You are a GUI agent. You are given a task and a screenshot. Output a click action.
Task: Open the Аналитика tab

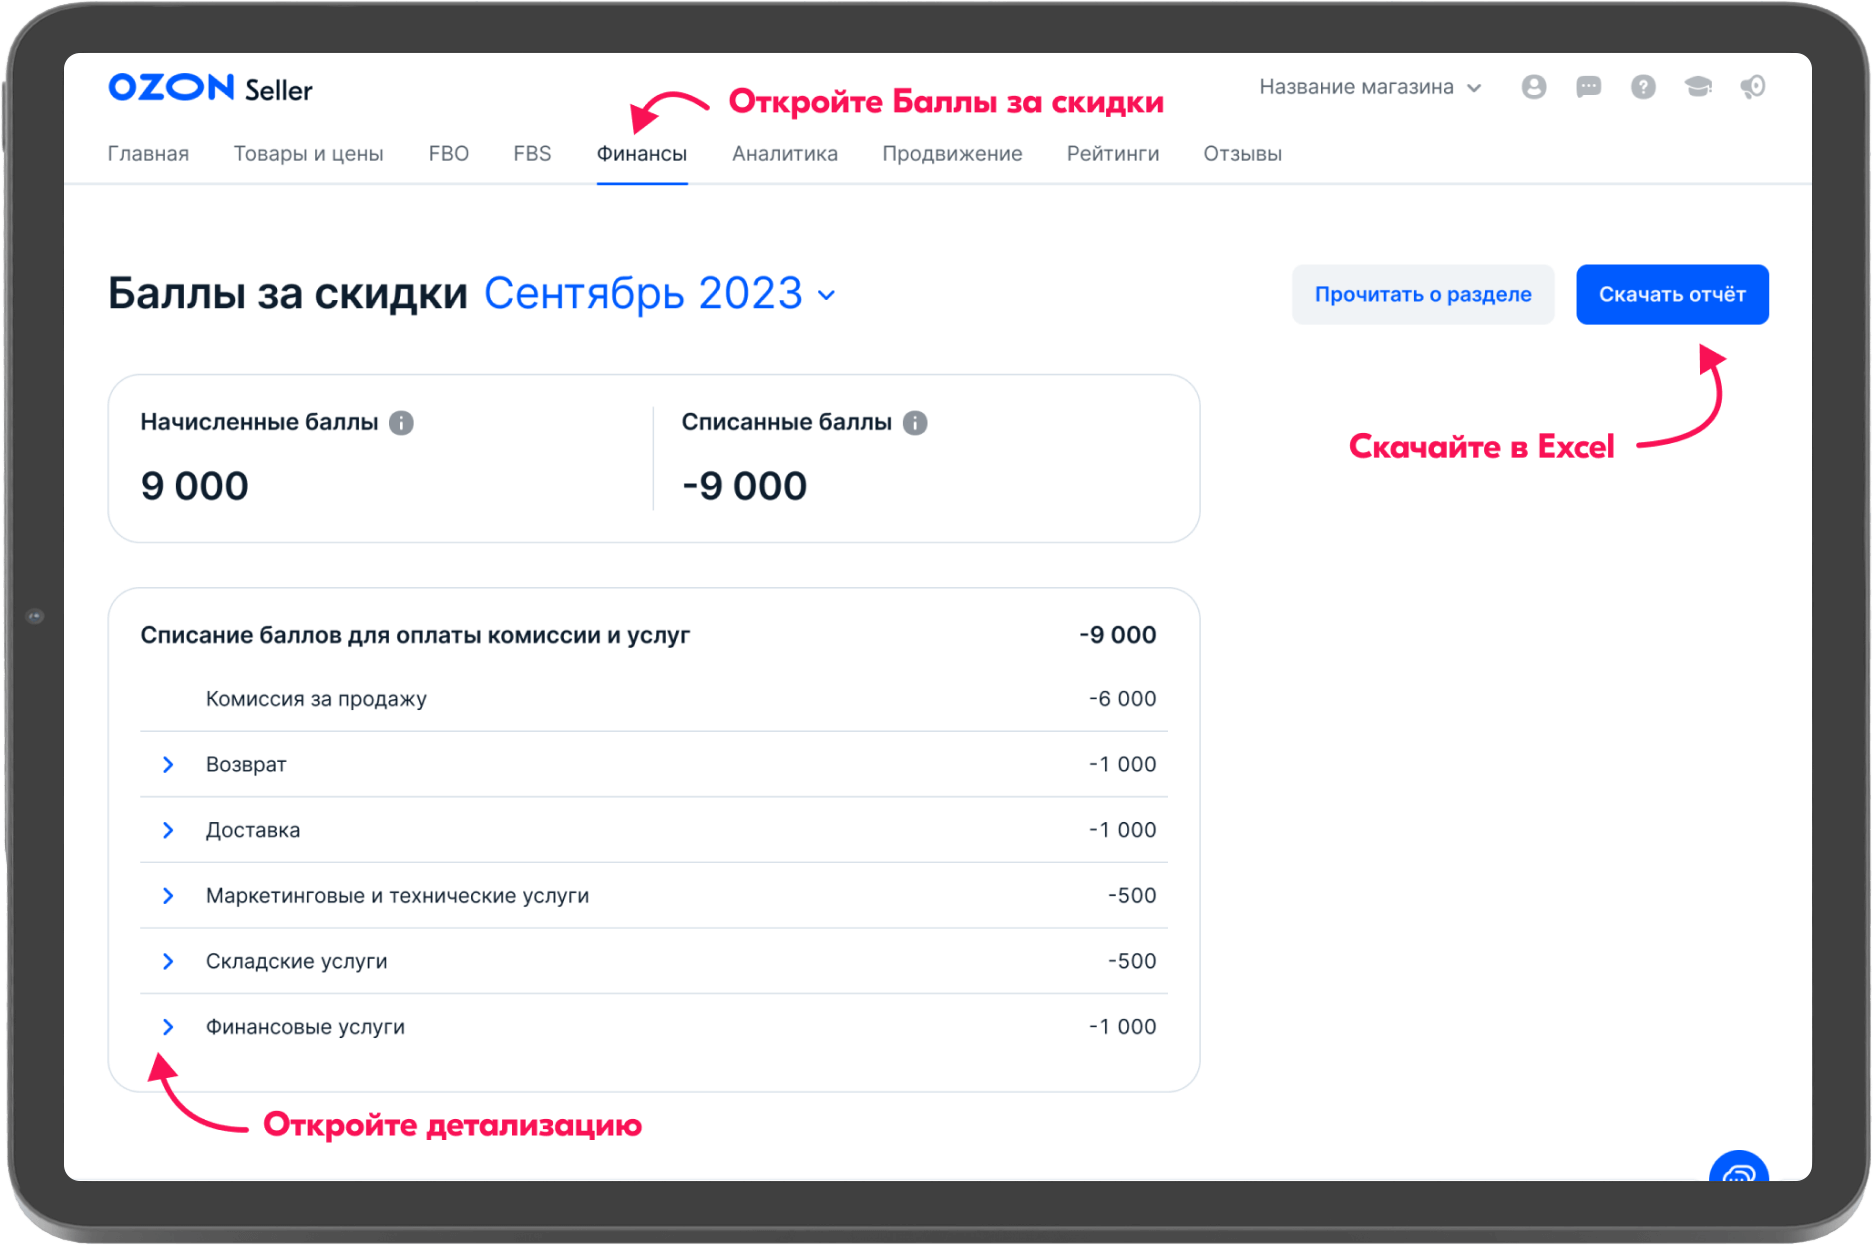click(x=785, y=154)
